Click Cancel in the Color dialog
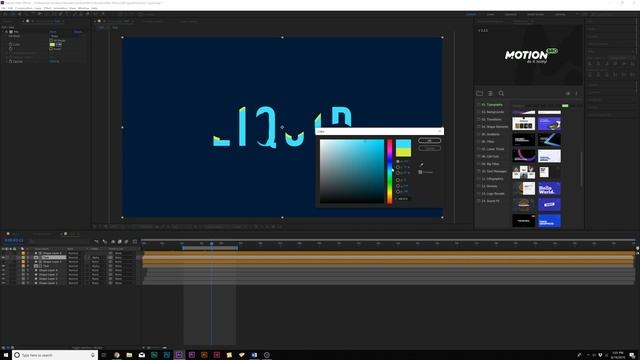The width and height of the screenshot is (640, 360). tap(429, 148)
